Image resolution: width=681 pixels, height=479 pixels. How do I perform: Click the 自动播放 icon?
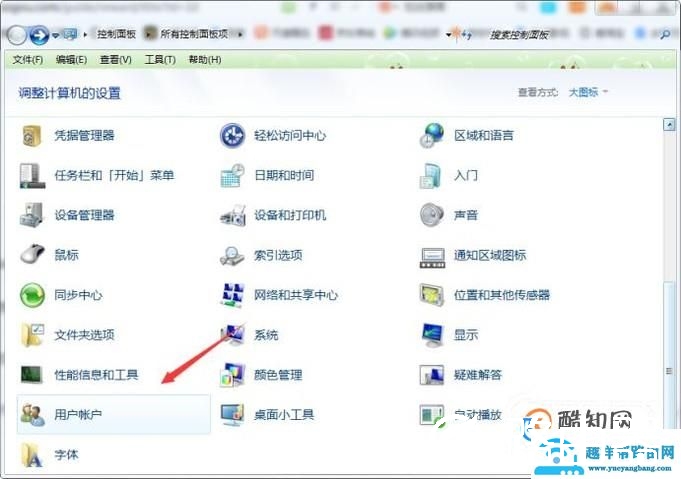[x=432, y=415]
